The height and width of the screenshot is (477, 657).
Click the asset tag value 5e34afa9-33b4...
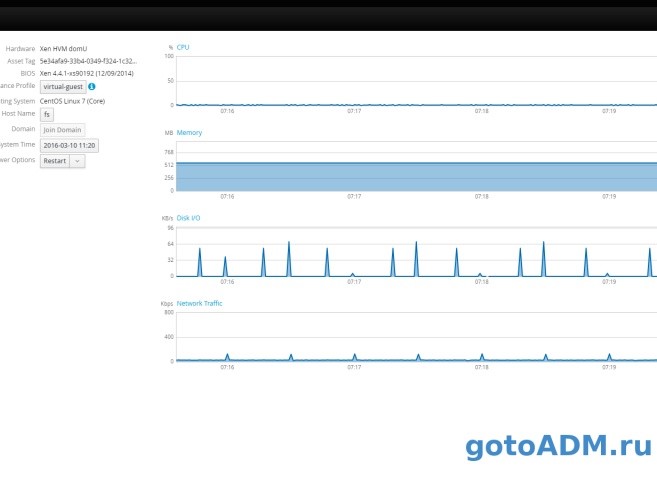click(88, 61)
